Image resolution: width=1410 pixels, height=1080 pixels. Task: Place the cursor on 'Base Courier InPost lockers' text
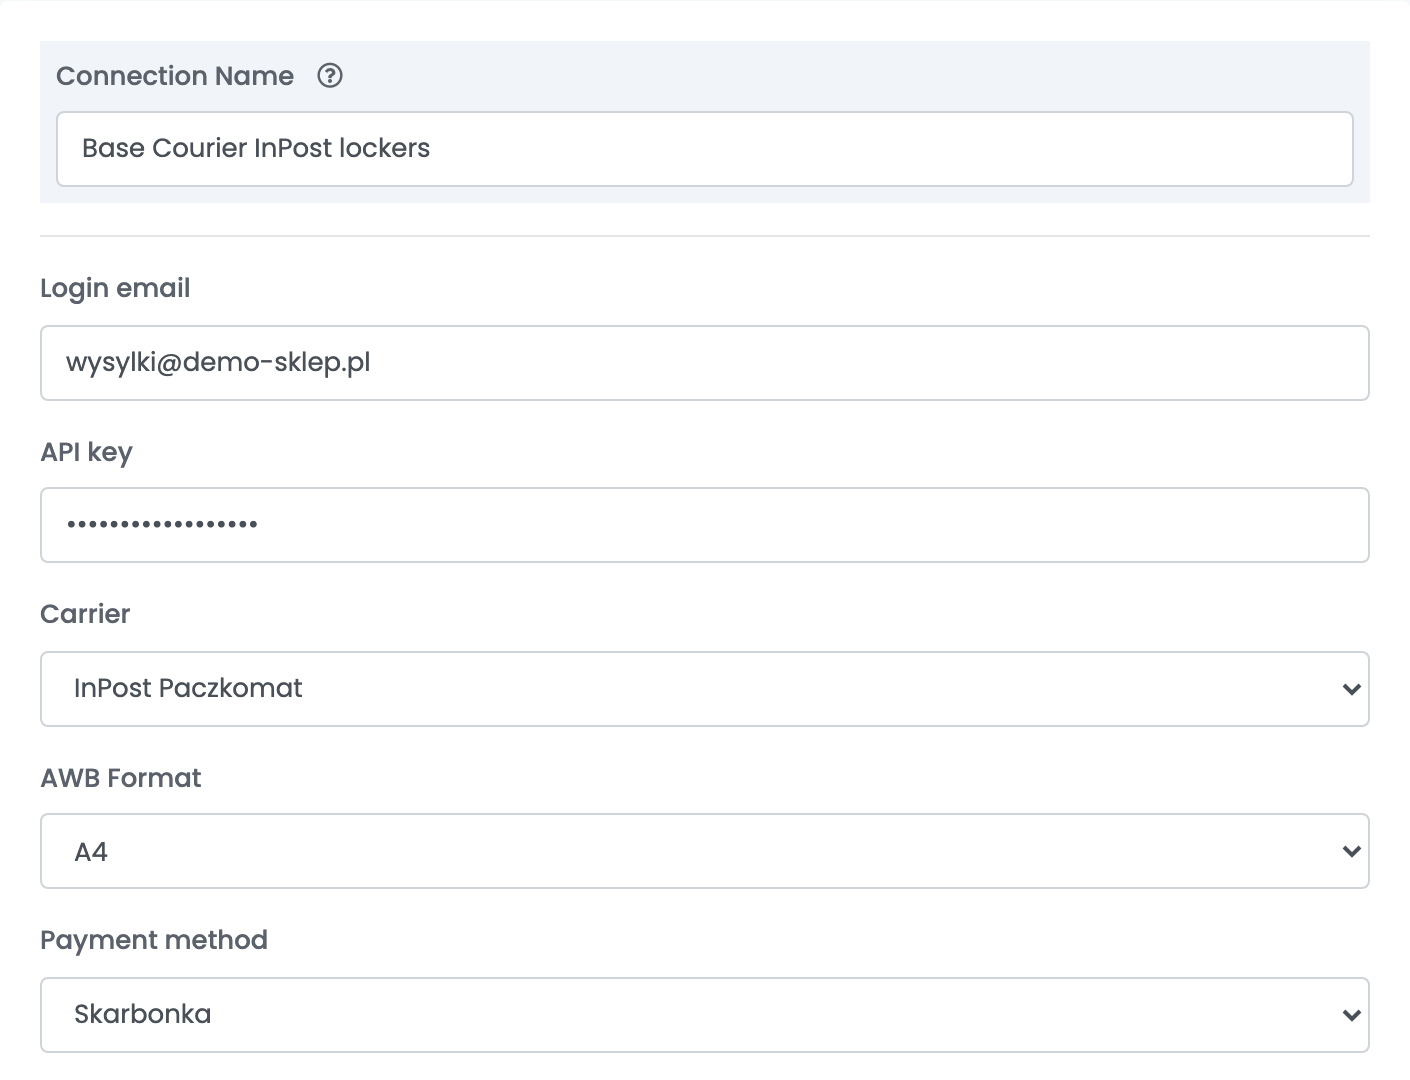[x=256, y=148]
